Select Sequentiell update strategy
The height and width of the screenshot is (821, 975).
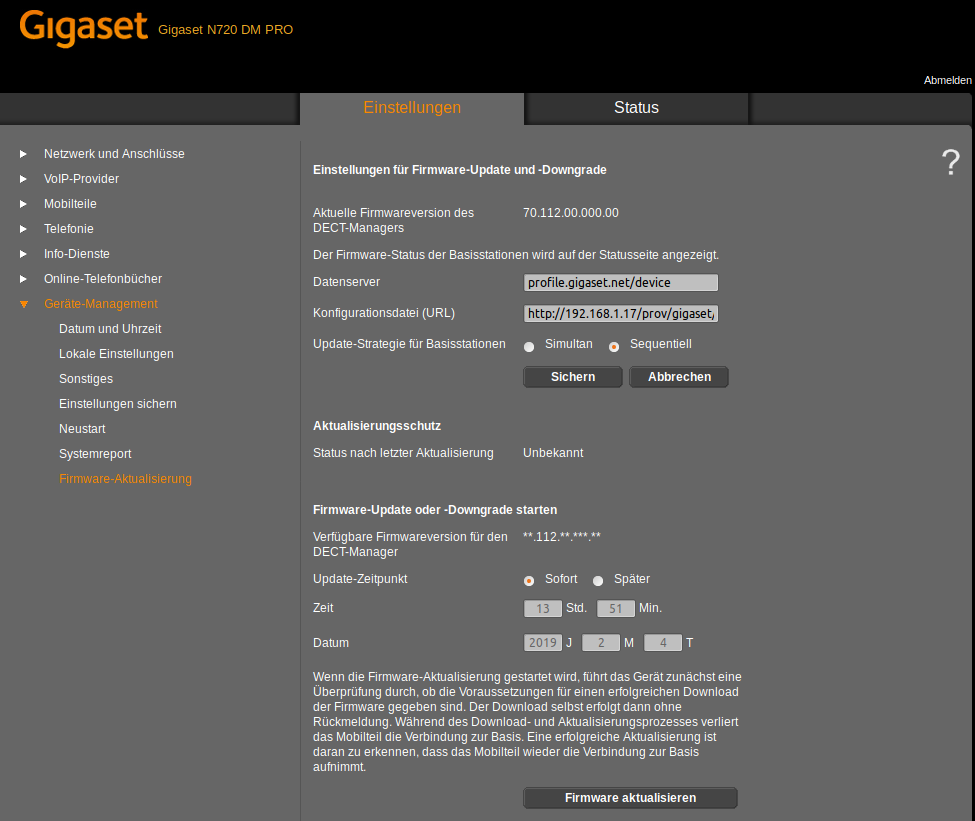[614, 346]
